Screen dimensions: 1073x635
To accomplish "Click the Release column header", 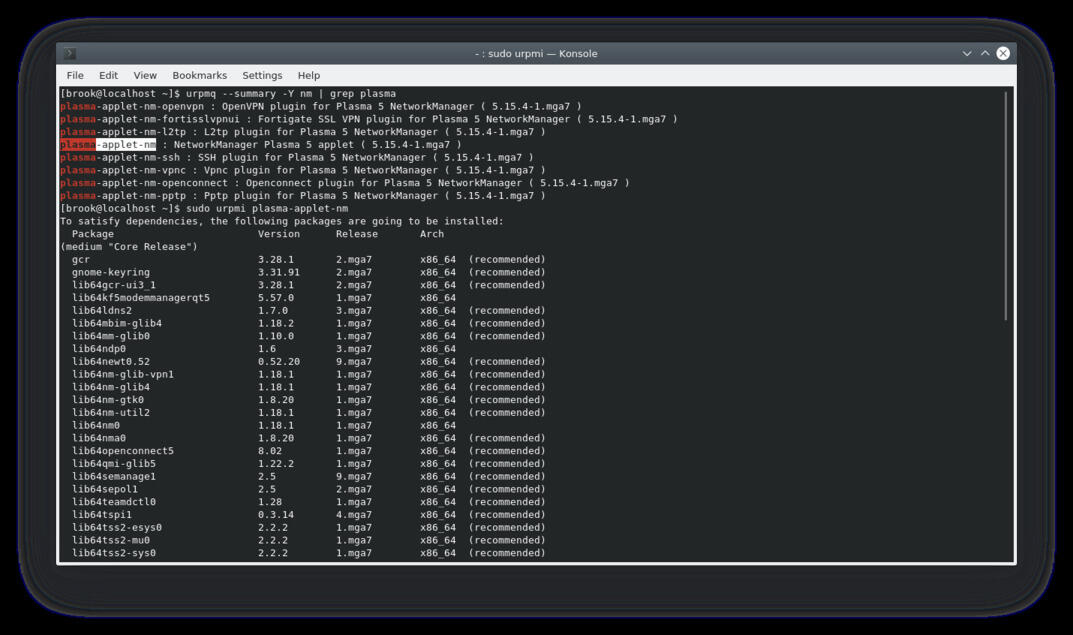I will click(357, 234).
